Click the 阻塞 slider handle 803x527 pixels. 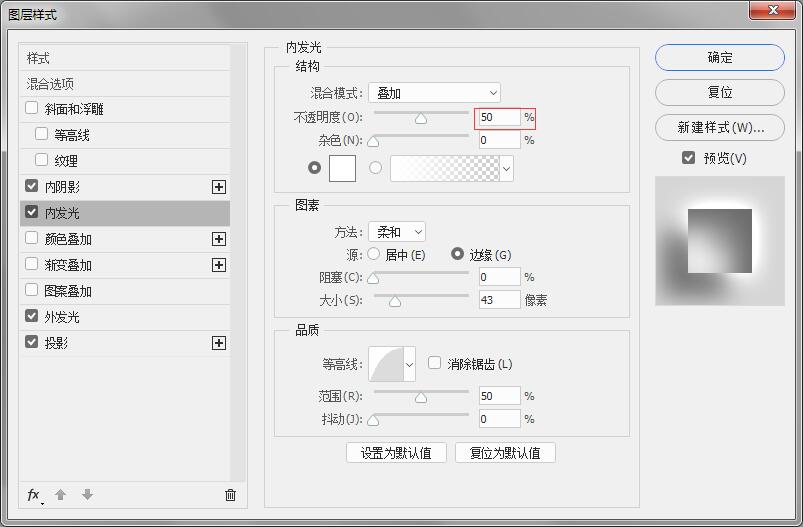pyautogui.click(x=373, y=278)
